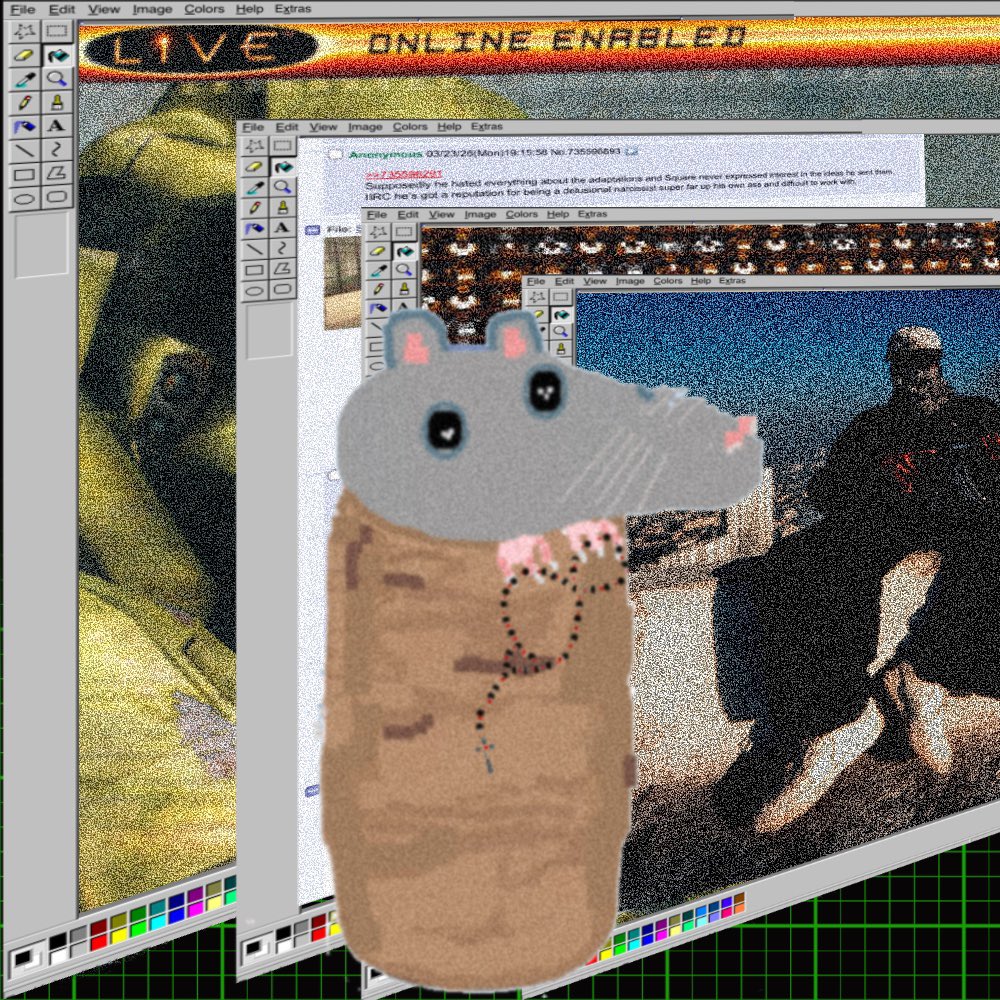
Task: Follow the red quote link >>735596291
Action: tap(403, 174)
